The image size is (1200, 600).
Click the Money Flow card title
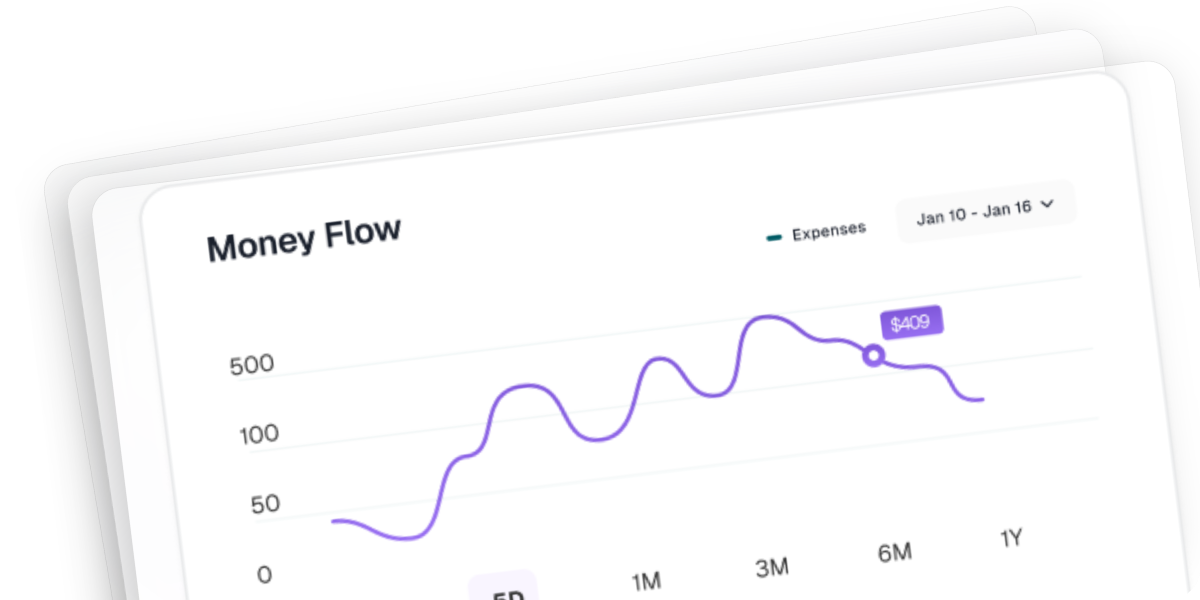(x=304, y=239)
